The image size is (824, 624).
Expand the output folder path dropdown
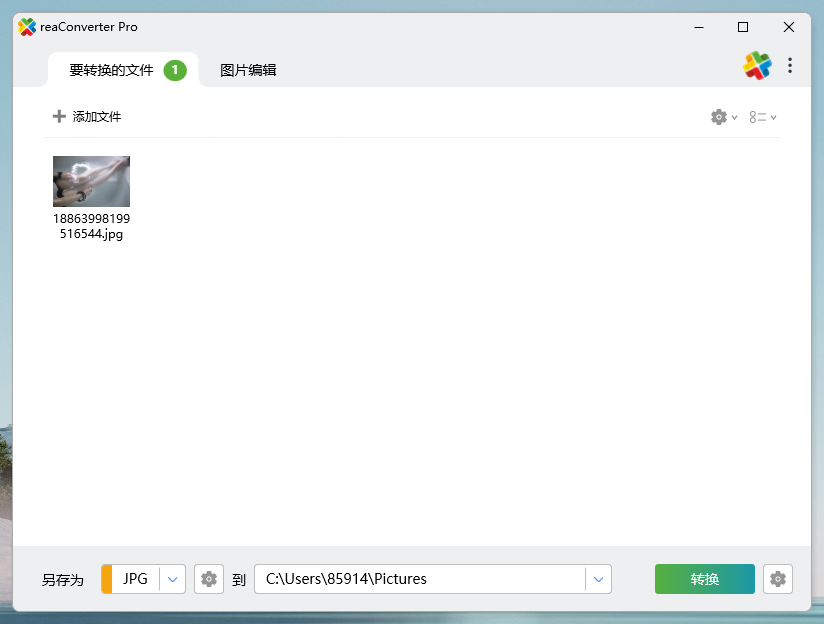point(599,579)
